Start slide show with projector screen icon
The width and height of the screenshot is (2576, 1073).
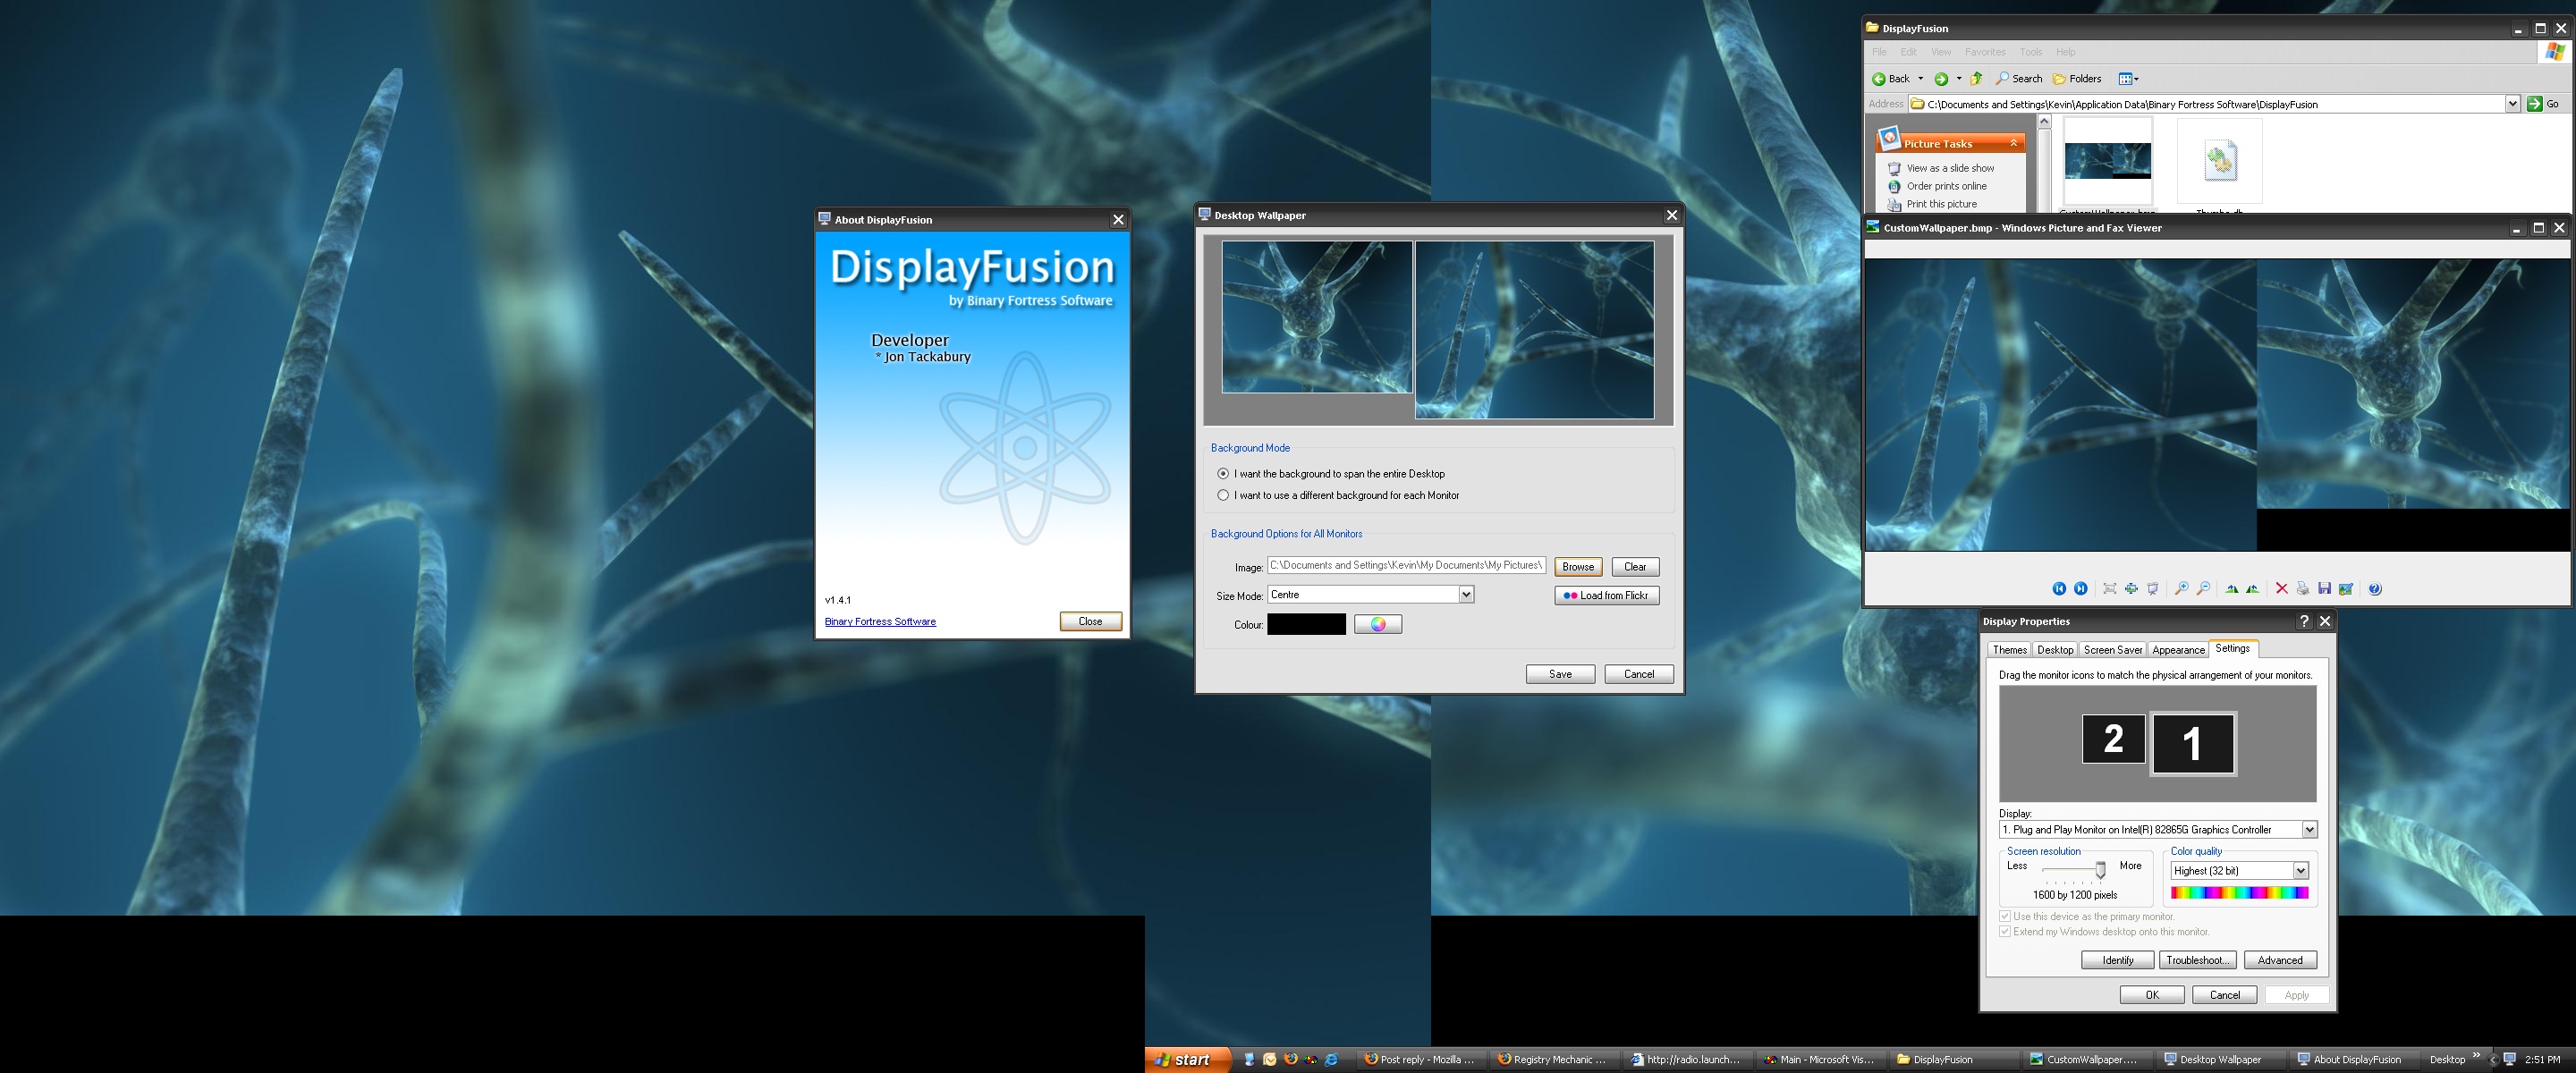click(2153, 589)
